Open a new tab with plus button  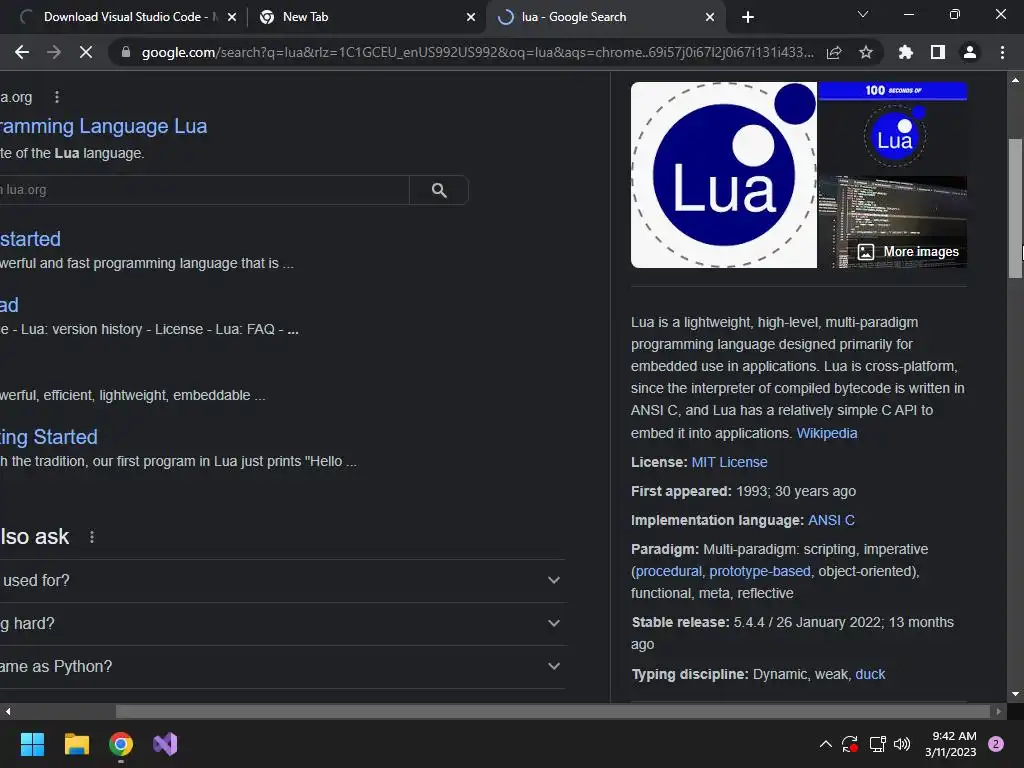tap(748, 17)
